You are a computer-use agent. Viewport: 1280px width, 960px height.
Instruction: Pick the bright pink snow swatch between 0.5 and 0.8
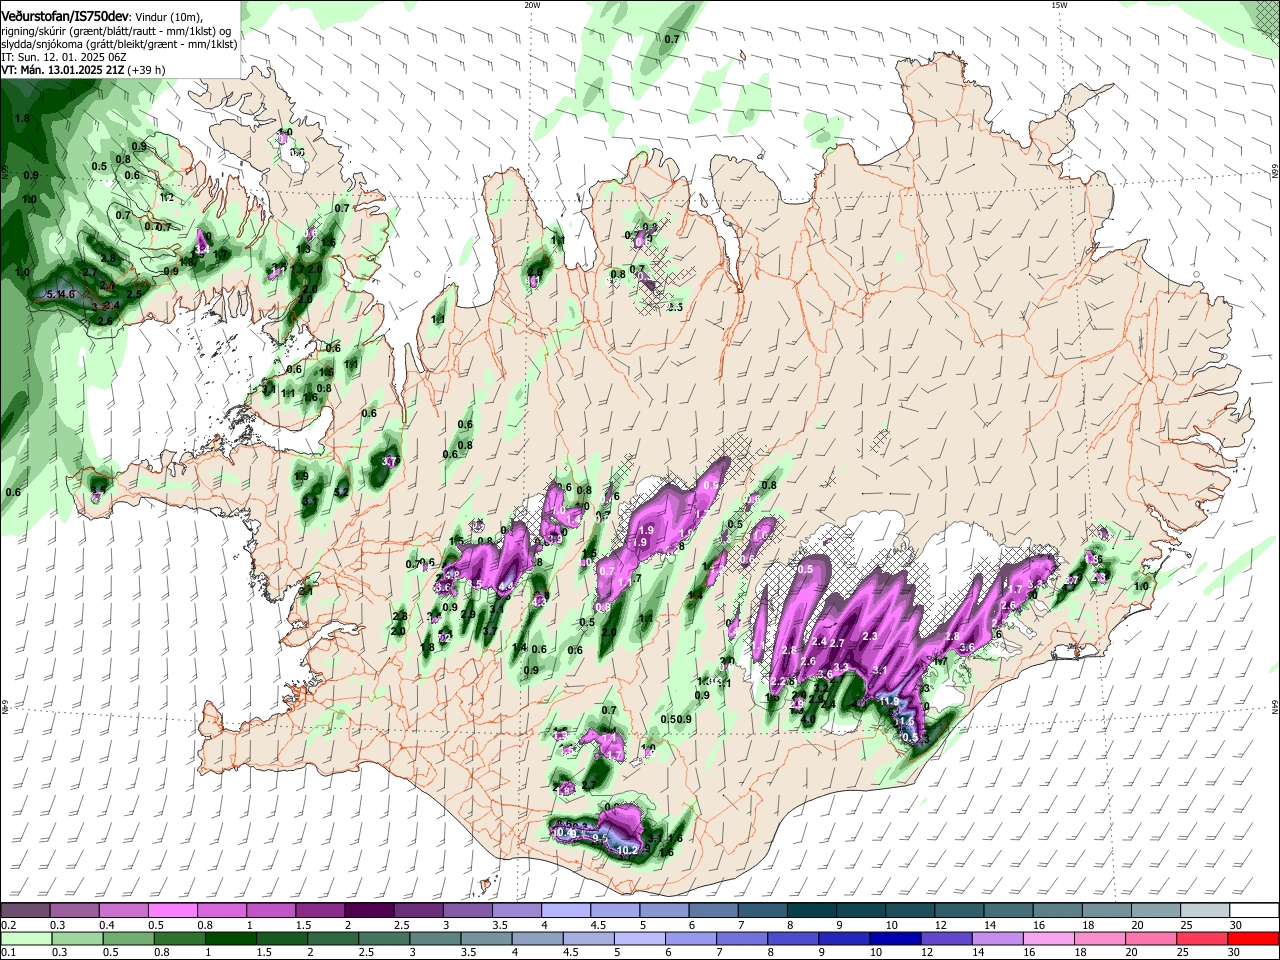tap(172, 911)
